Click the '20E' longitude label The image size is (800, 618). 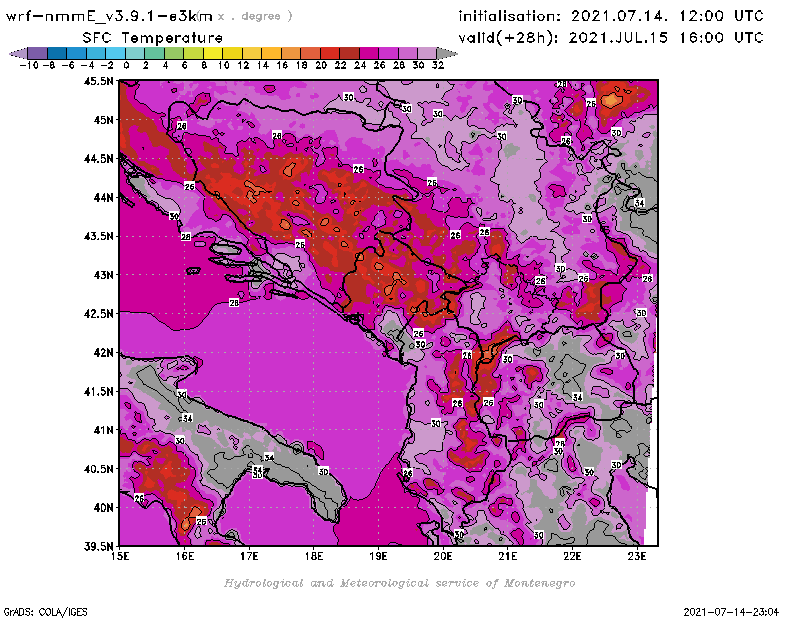point(443,556)
